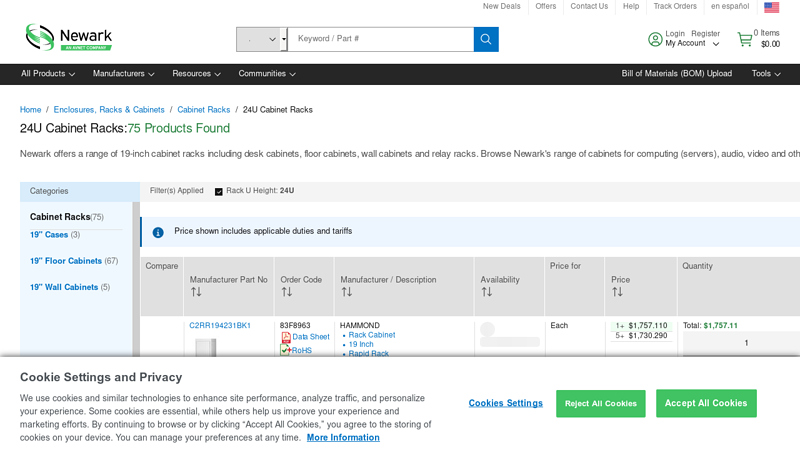
Task: Sort by Availability arrows
Action: tap(486, 292)
